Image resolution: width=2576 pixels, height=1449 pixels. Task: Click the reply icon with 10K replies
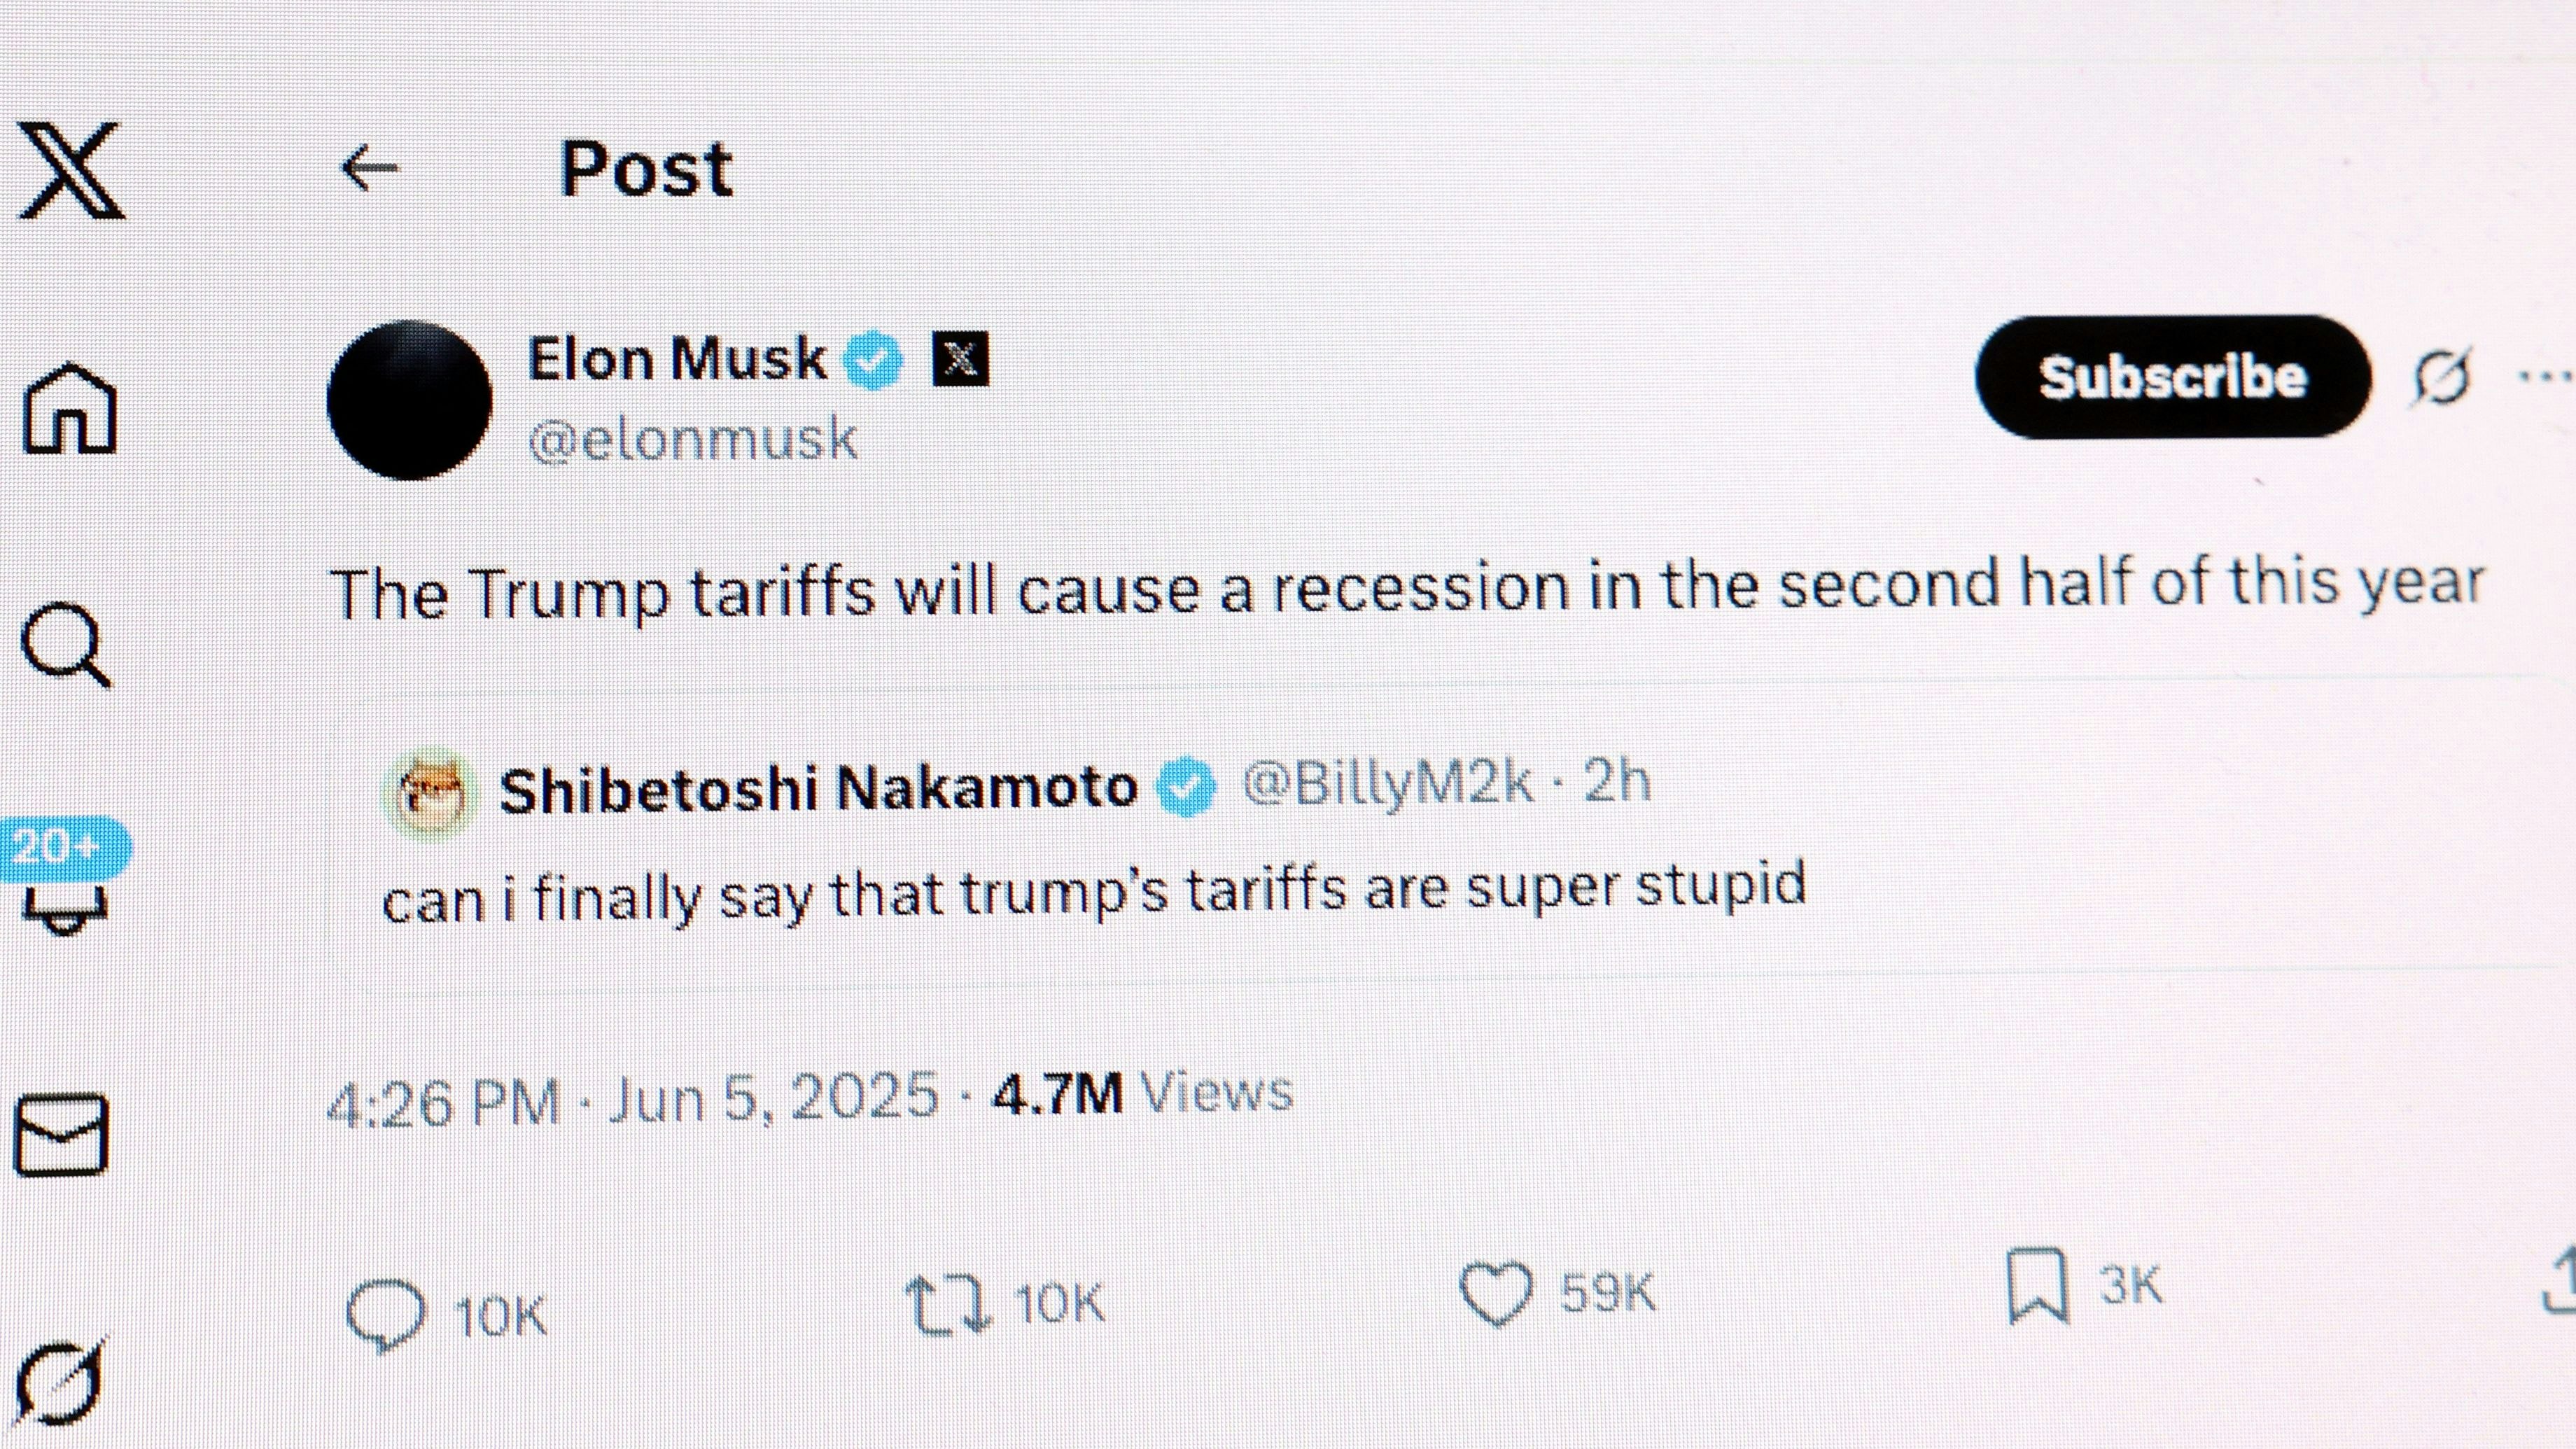(386, 1314)
